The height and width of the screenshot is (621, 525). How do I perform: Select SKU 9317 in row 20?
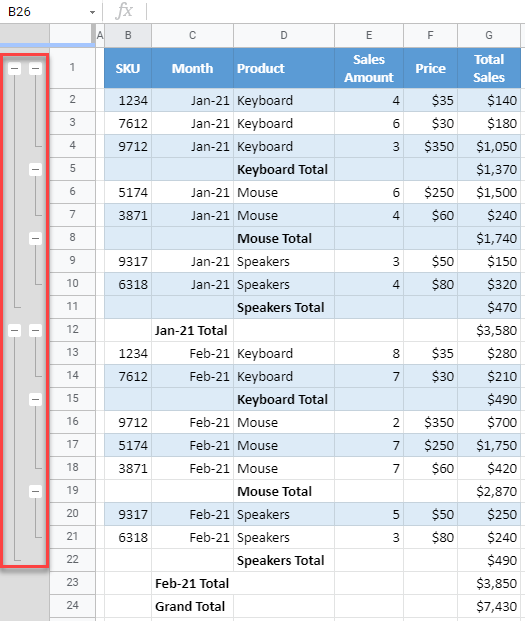(x=128, y=514)
